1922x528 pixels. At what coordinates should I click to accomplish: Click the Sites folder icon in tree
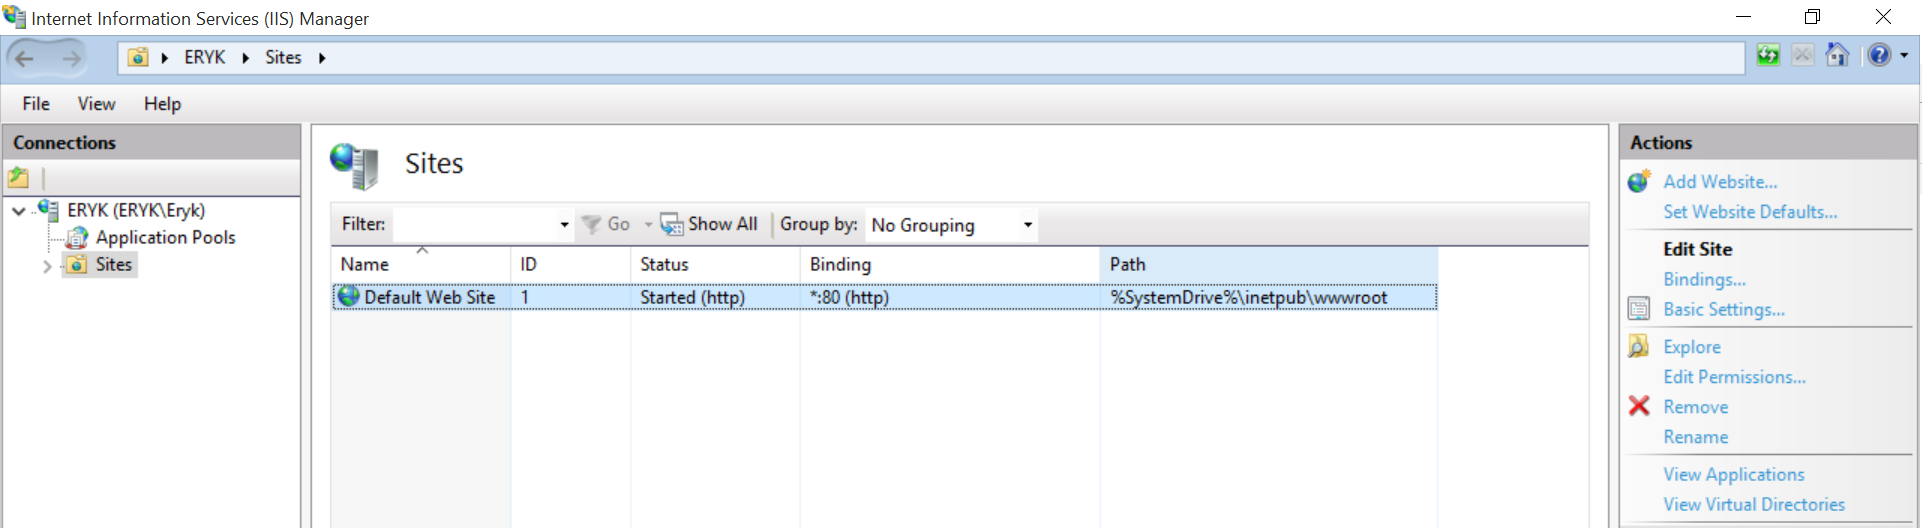click(76, 264)
